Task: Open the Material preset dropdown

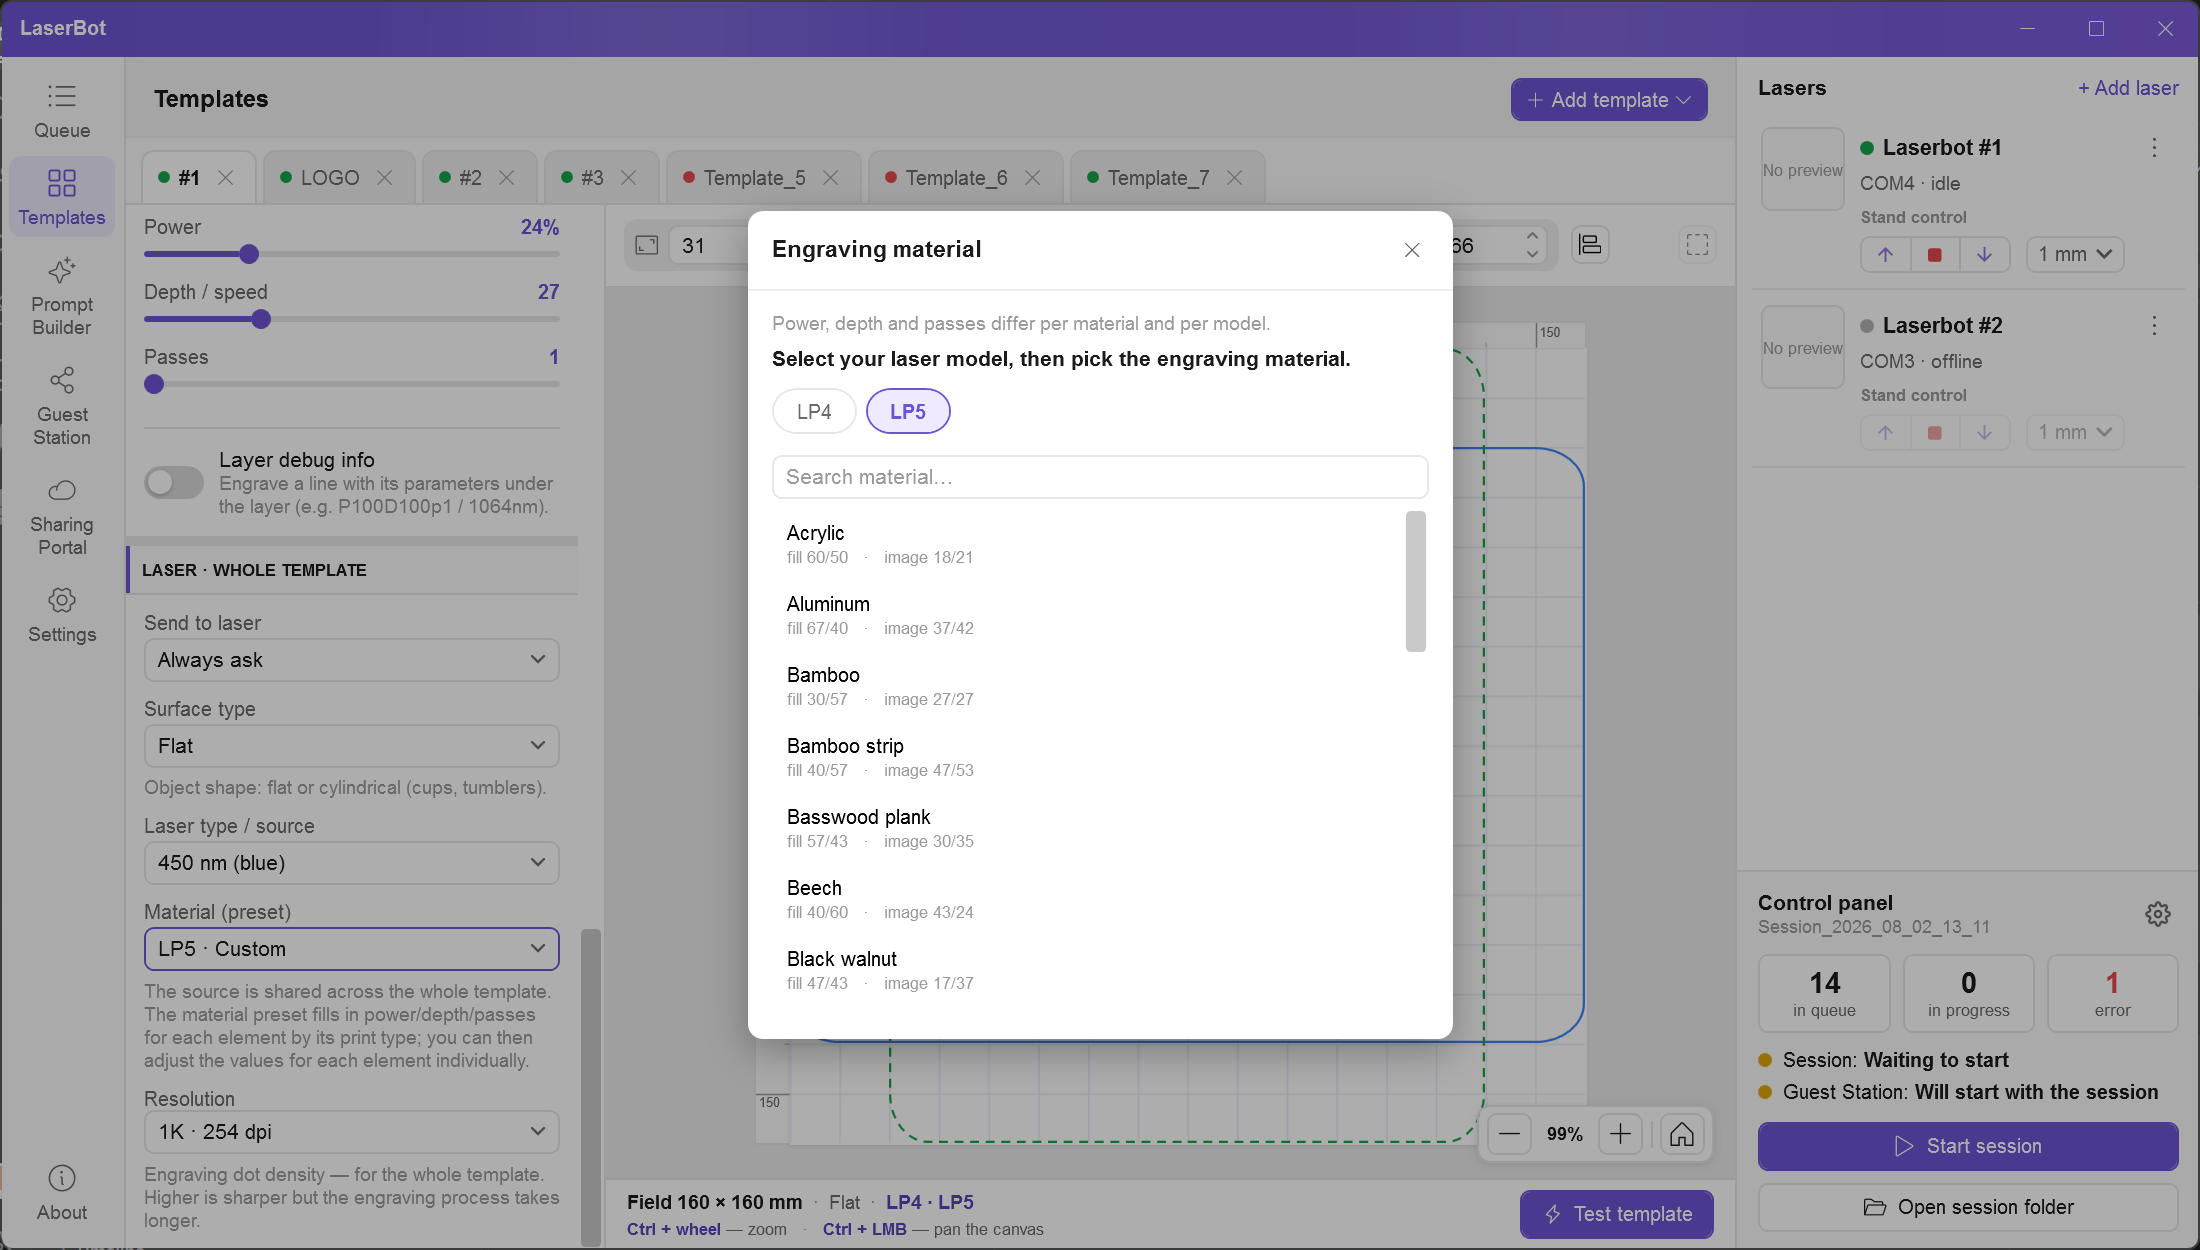Action: click(x=352, y=949)
